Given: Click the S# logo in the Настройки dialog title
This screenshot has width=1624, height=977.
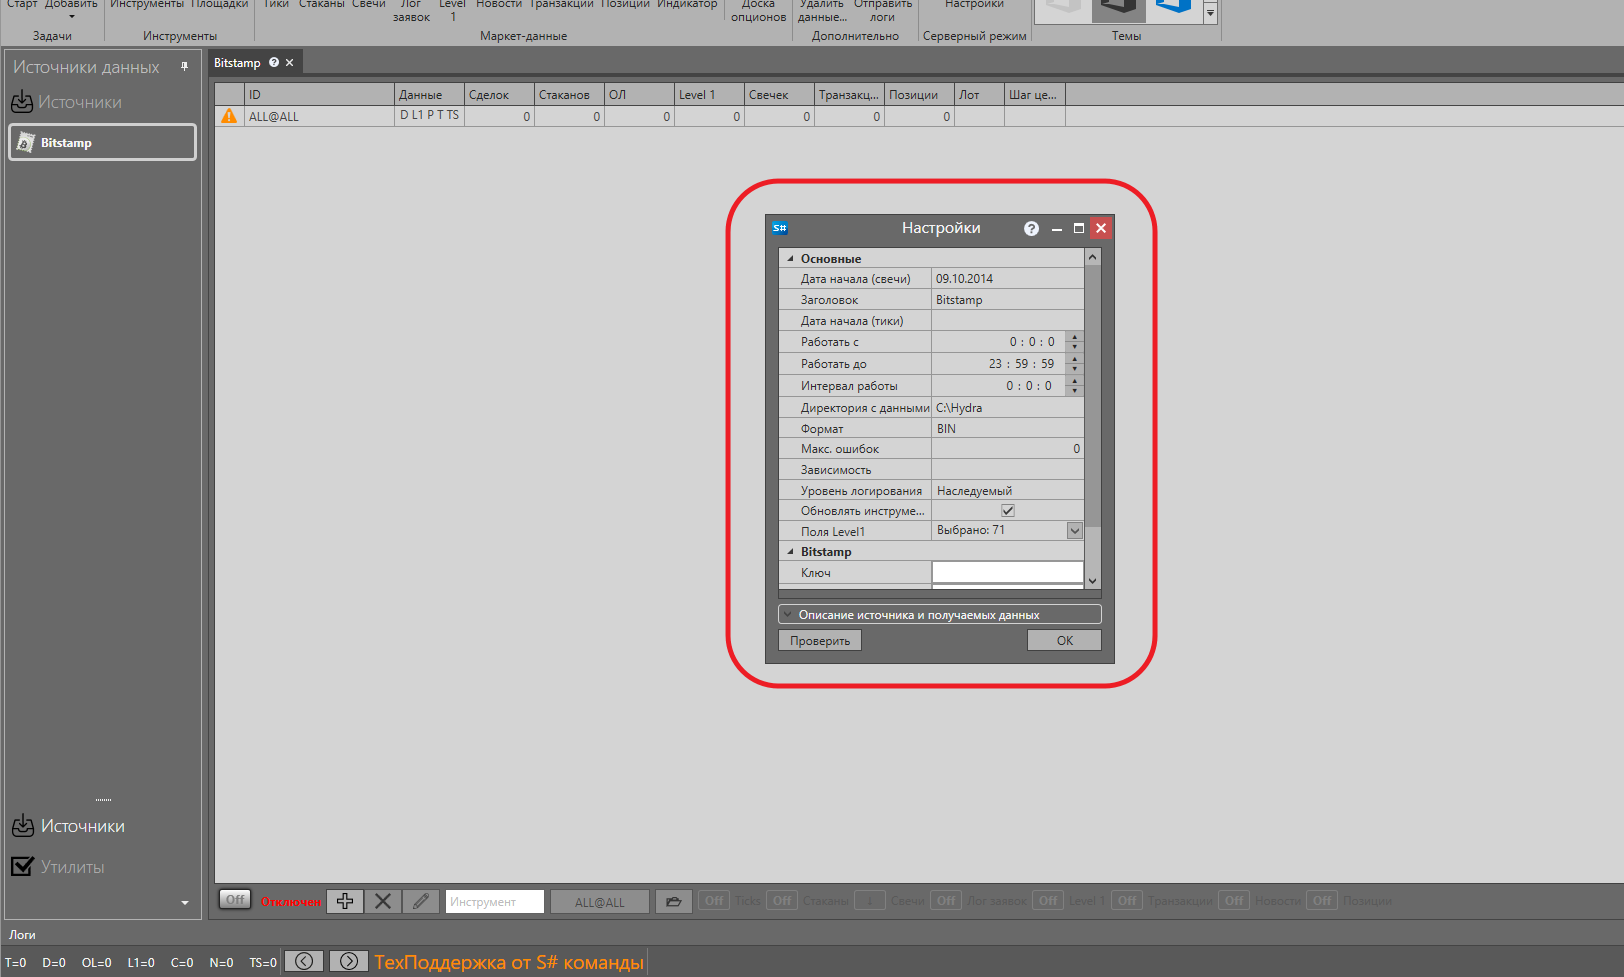Looking at the screenshot, I should point(780,228).
